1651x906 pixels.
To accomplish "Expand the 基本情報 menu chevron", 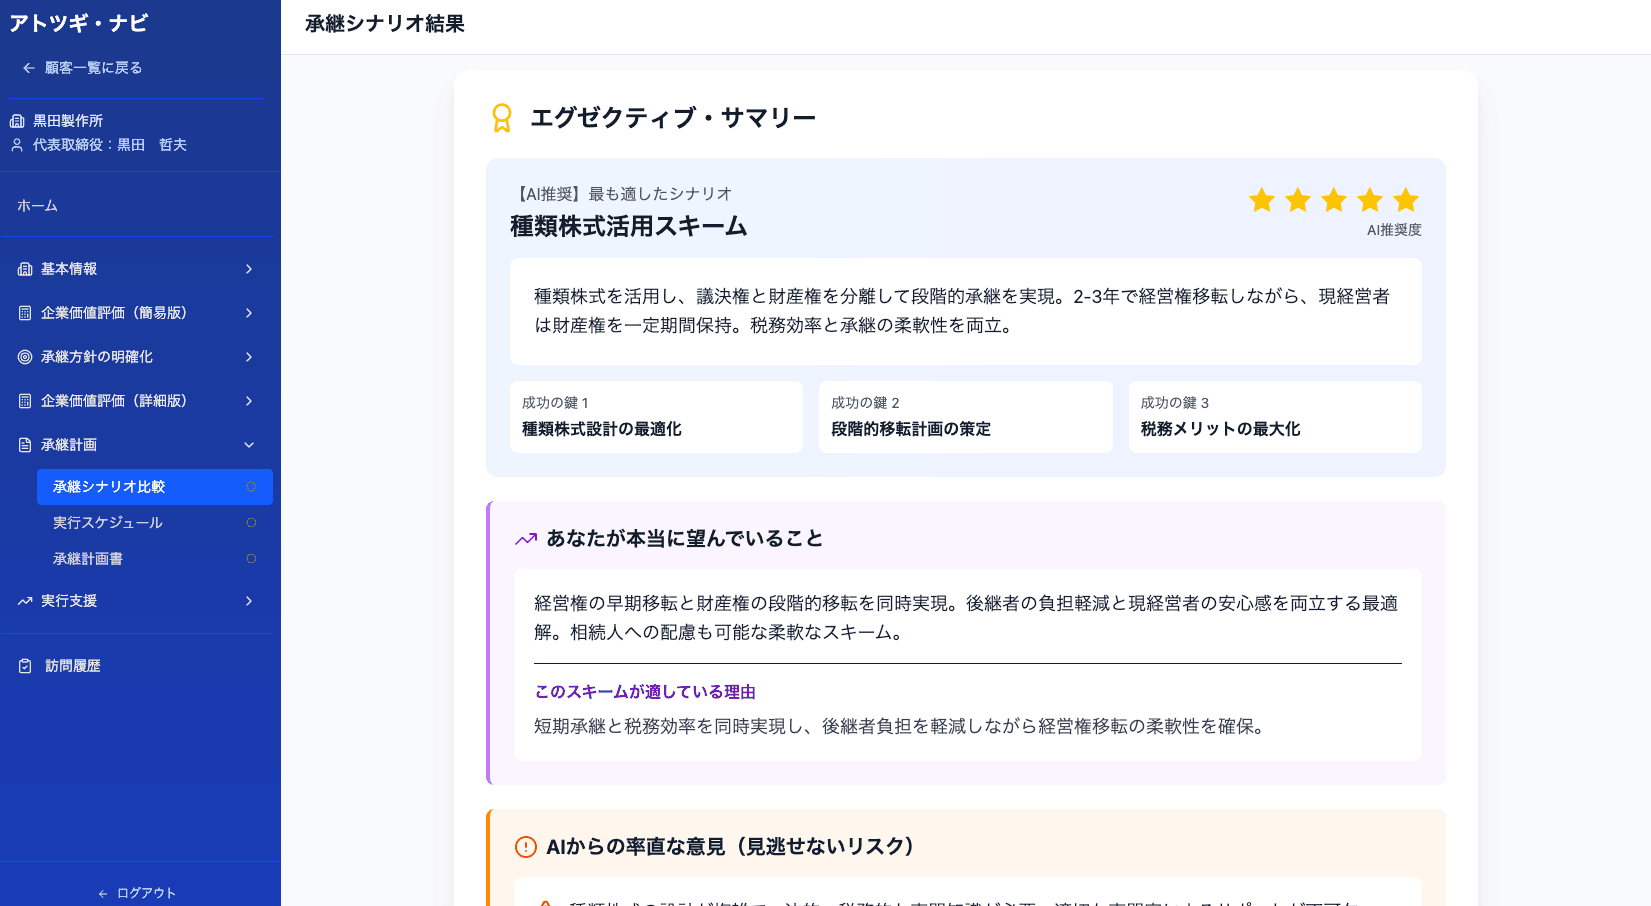I will [x=249, y=268].
